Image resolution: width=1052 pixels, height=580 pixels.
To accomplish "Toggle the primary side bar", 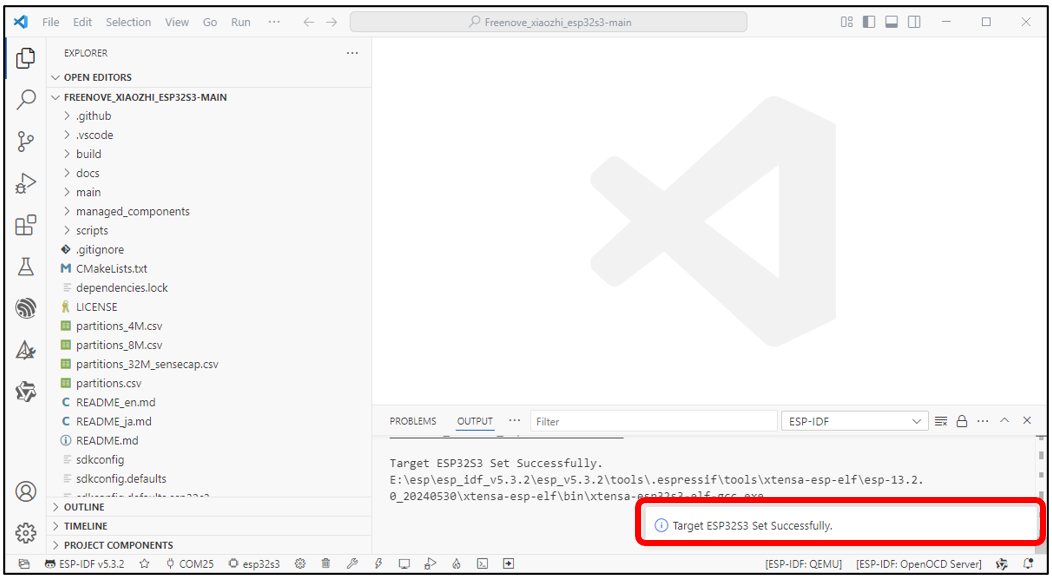I will (x=869, y=22).
